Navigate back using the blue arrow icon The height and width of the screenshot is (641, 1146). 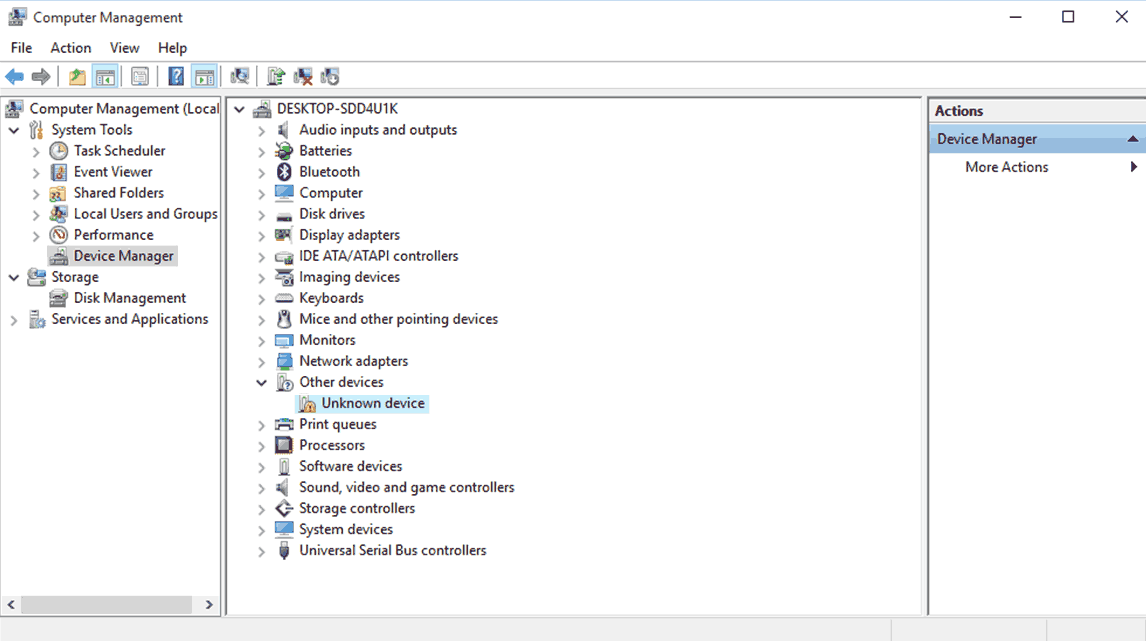tap(14, 76)
